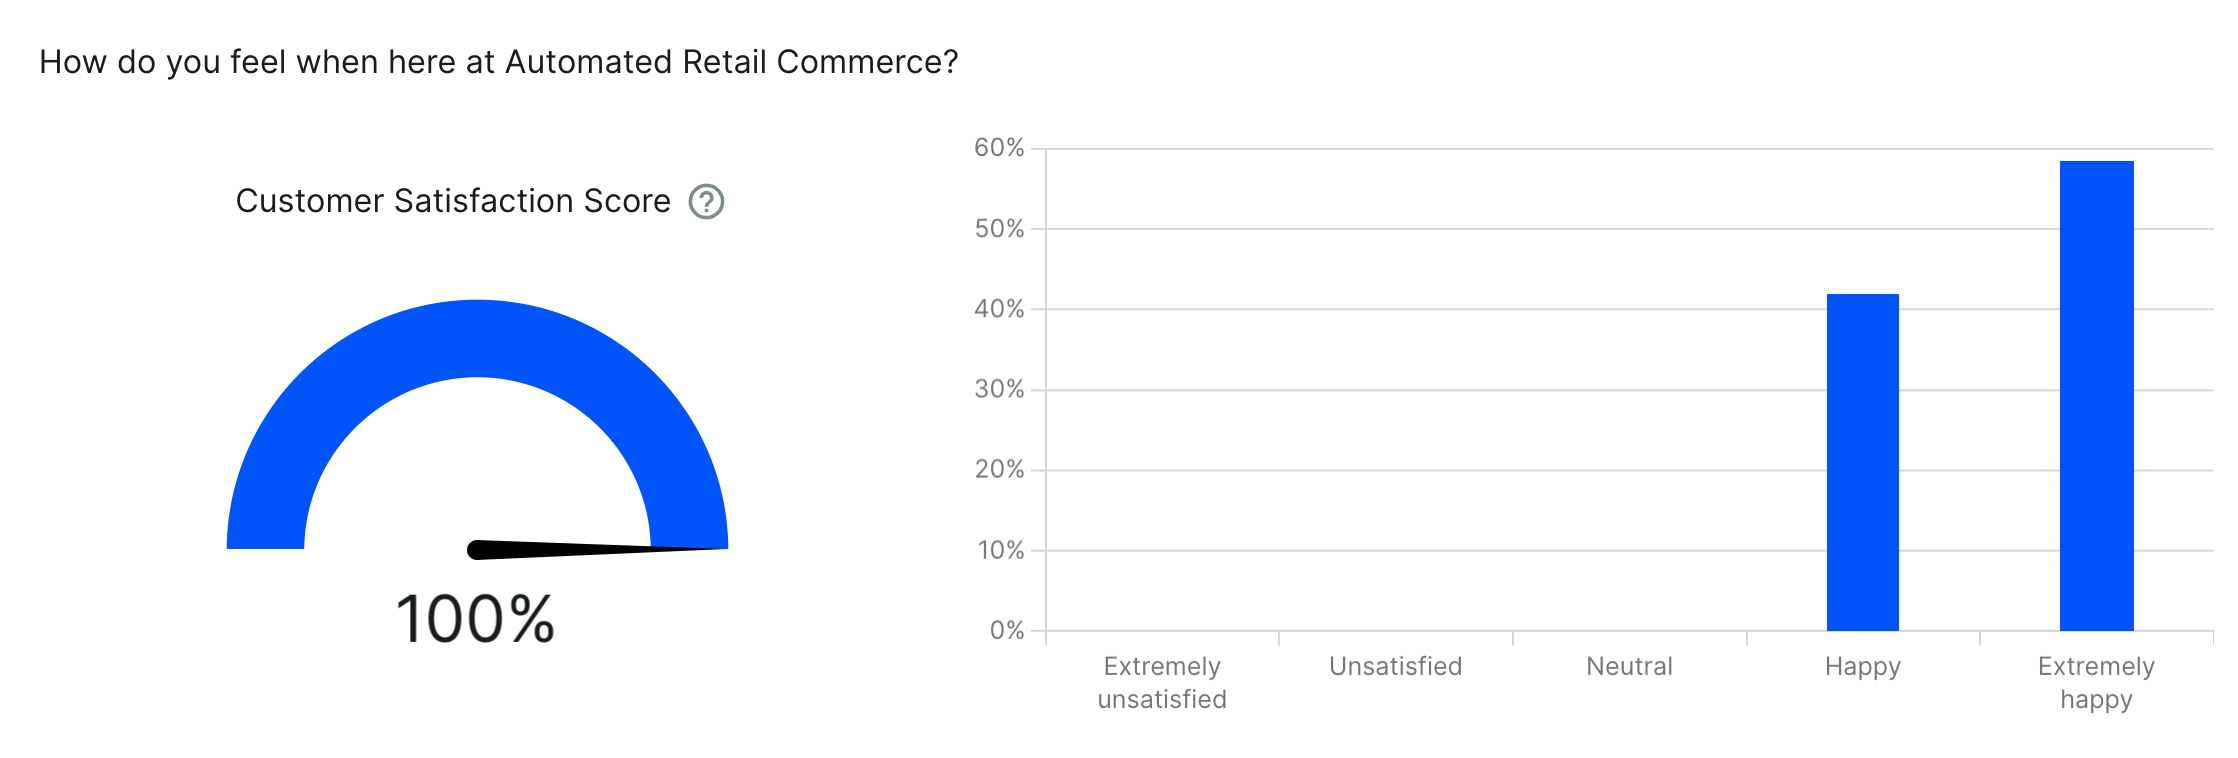Viewport: 2238px width, 758px height.
Task: Click the Extremely unsatisfied axis label
Action: tap(1162, 683)
